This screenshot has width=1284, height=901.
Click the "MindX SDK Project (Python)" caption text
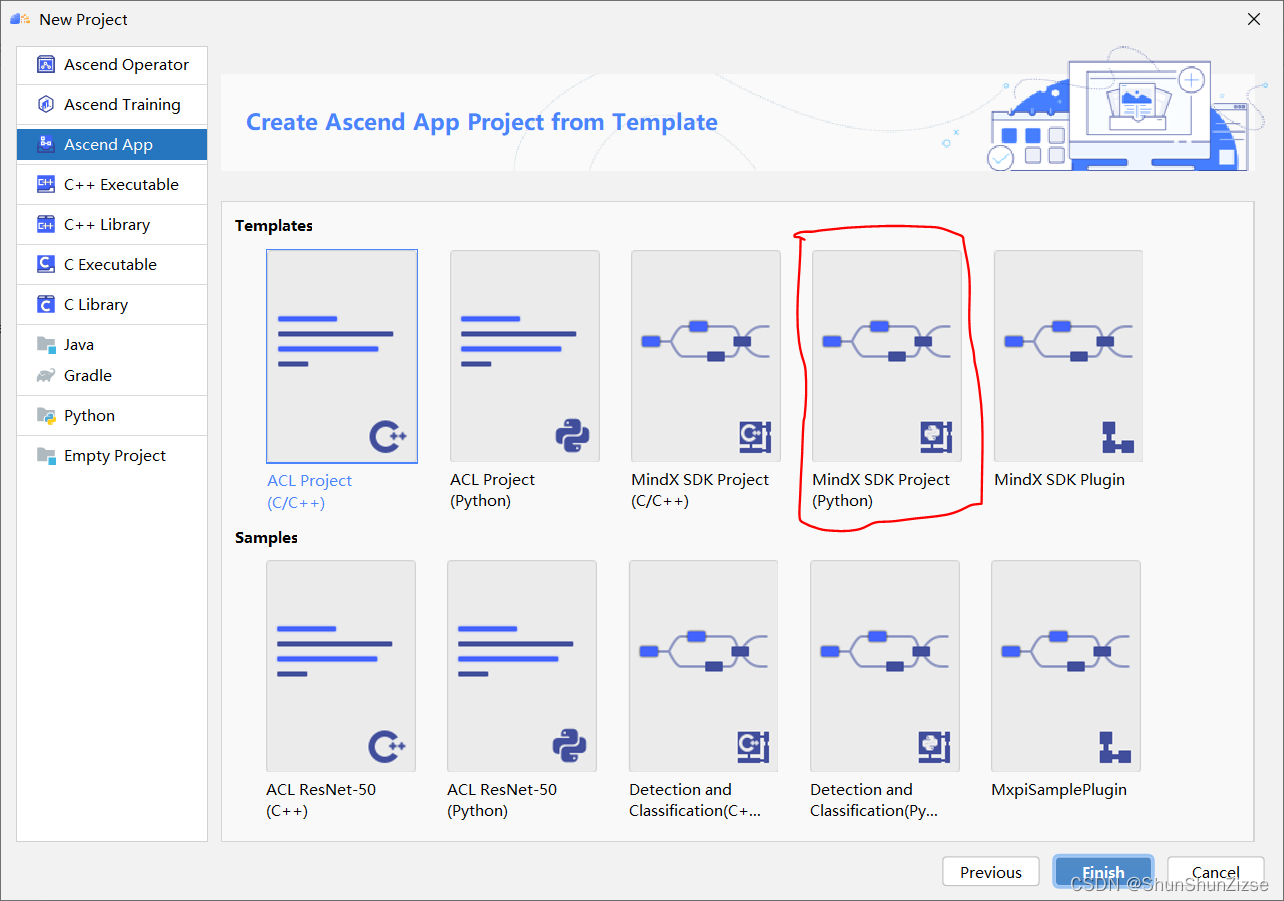pyautogui.click(x=881, y=490)
